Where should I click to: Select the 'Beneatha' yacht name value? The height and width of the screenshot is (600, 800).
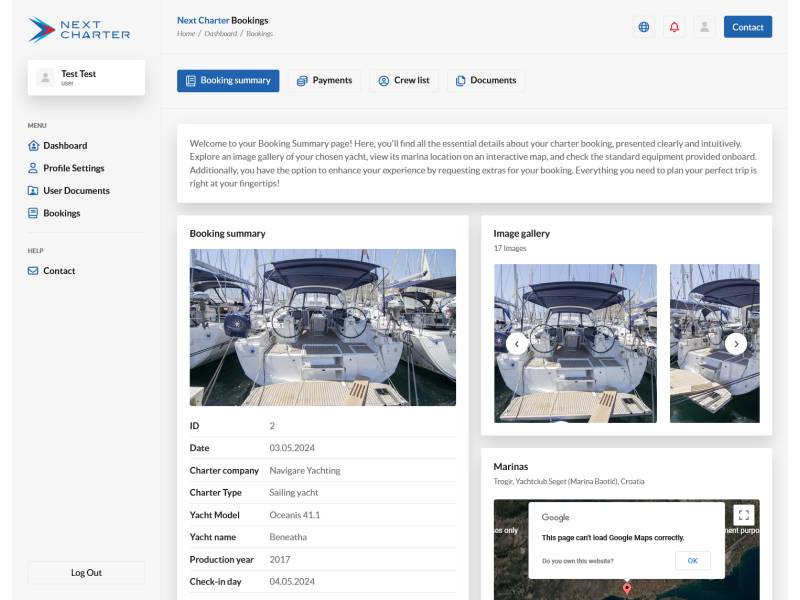pos(288,537)
